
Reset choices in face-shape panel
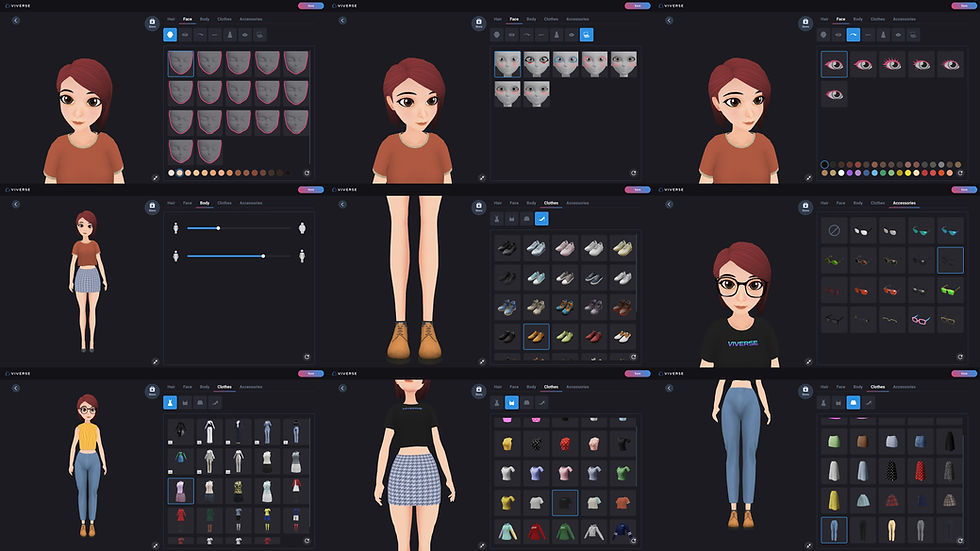[307, 173]
